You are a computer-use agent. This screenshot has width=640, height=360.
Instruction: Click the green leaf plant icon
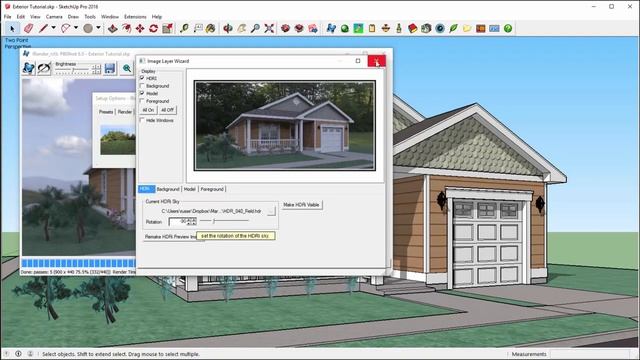pyautogui.click(x=453, y=28)
